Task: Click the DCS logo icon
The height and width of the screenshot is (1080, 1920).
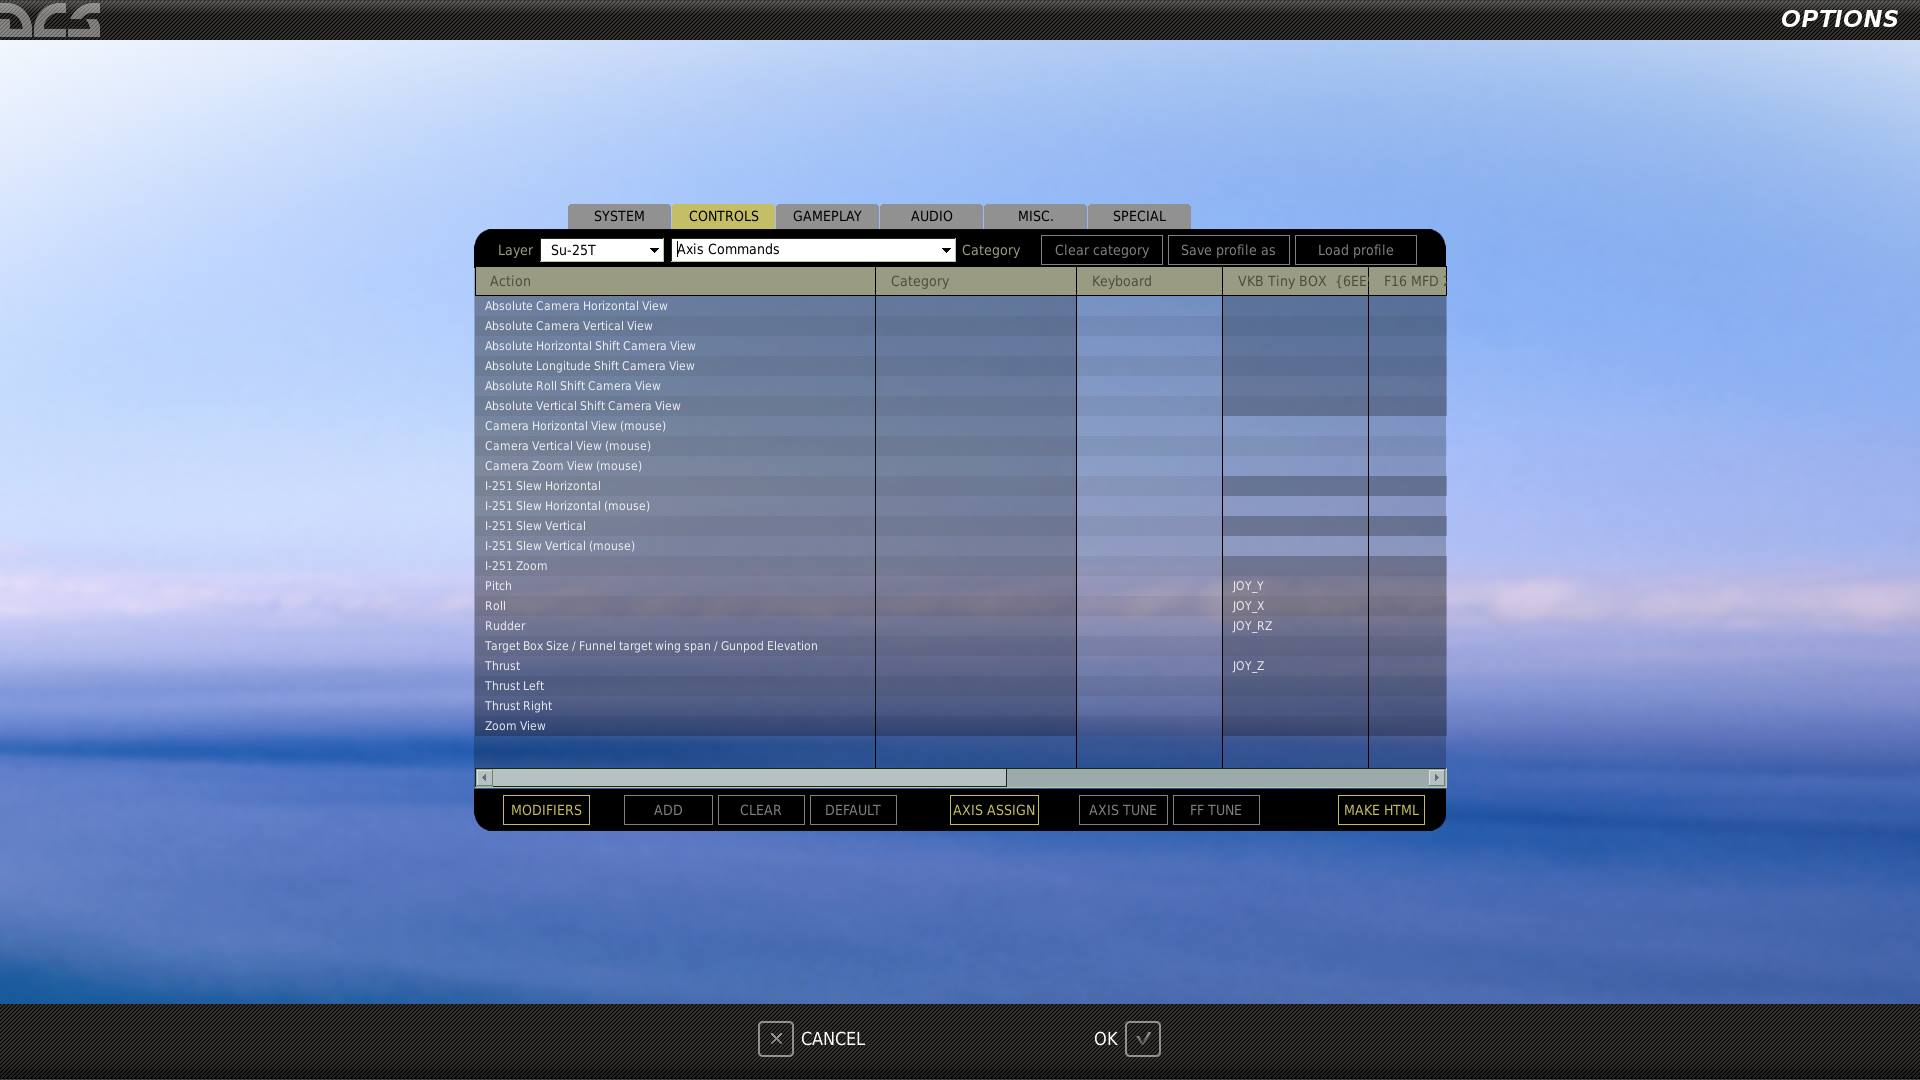Action: click(x=50, y=19)
